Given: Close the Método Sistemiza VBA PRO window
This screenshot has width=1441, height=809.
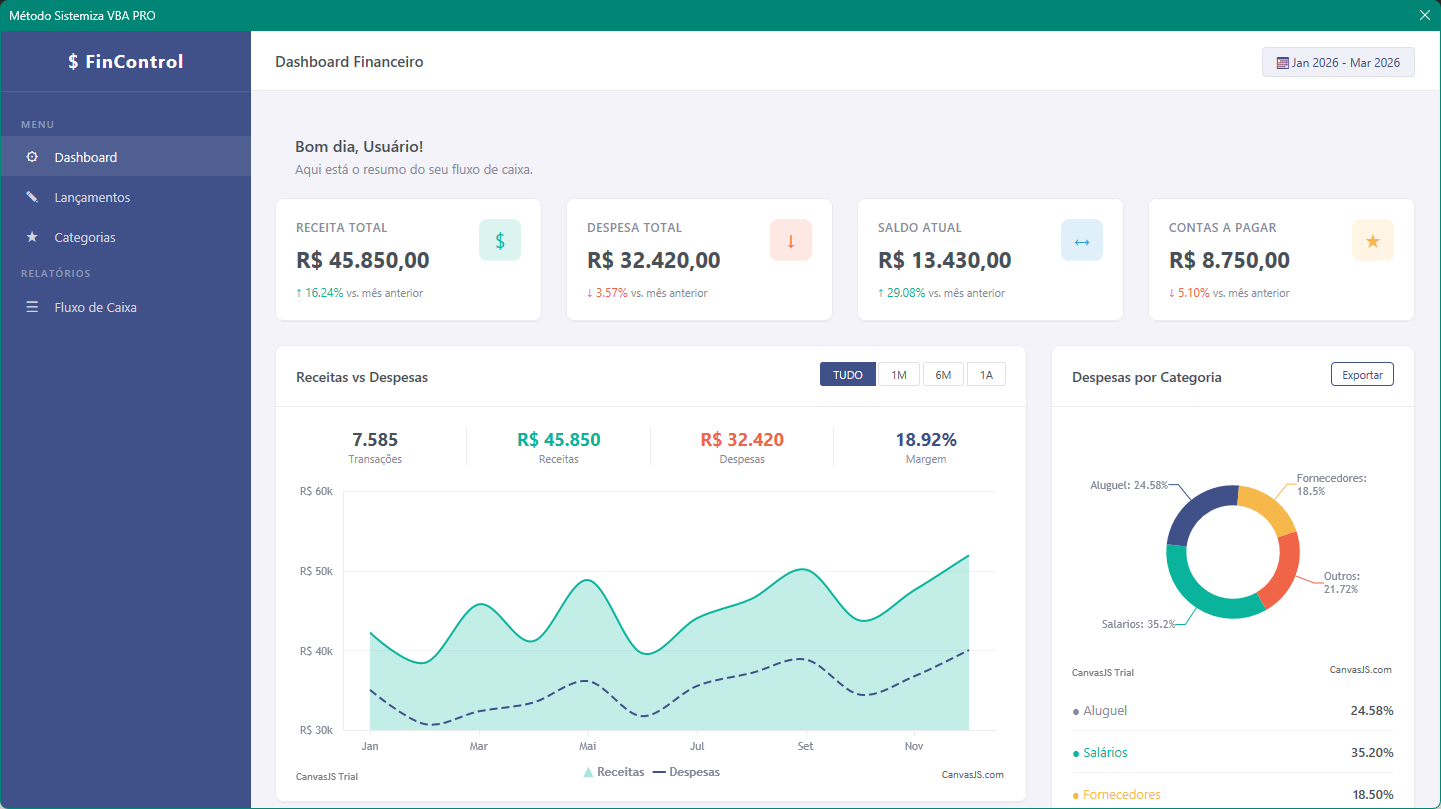Looking at the screenshot, I should click(x=1425, y=15).
